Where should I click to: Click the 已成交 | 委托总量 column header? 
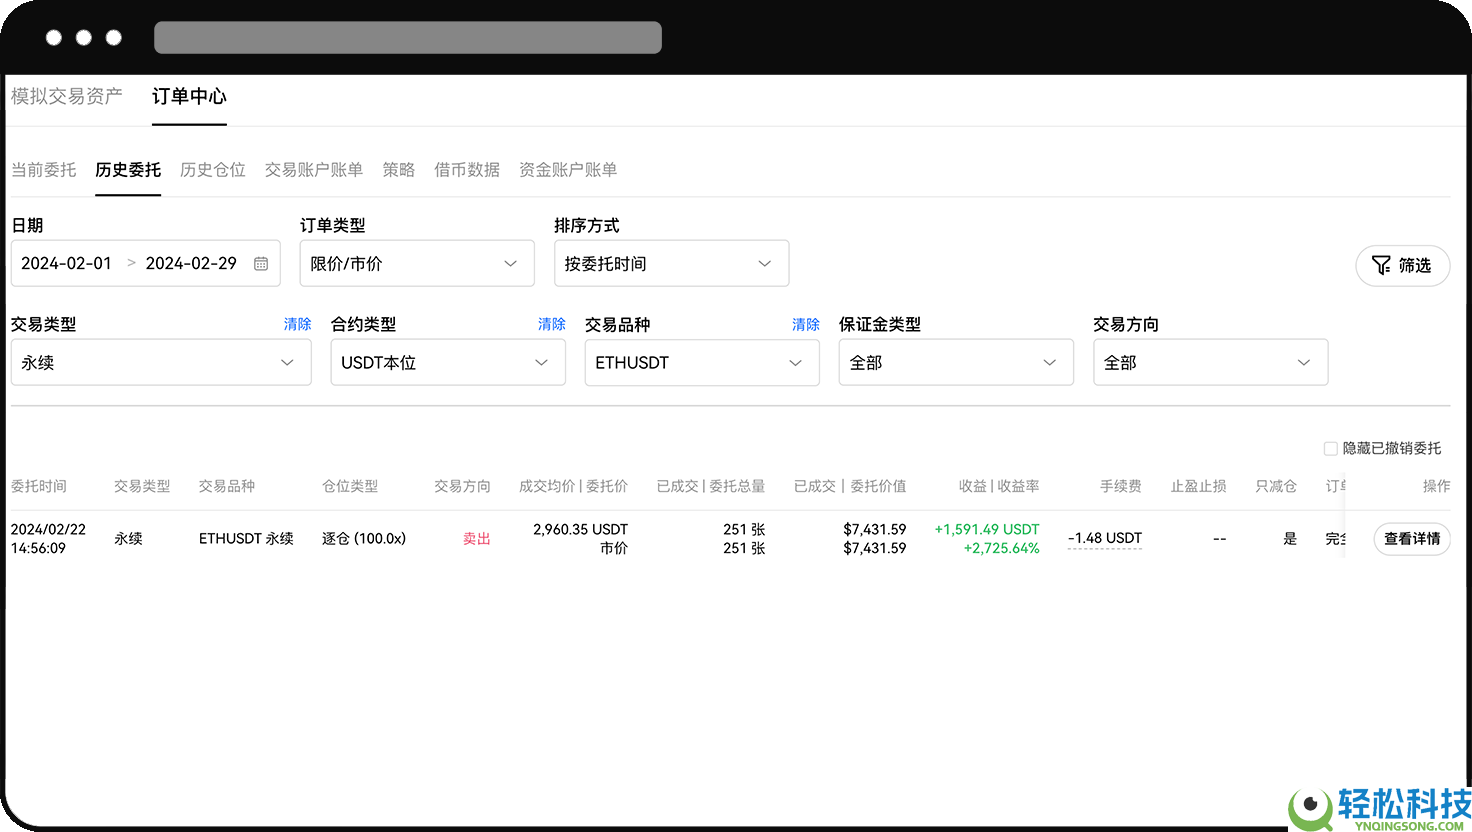711,486
